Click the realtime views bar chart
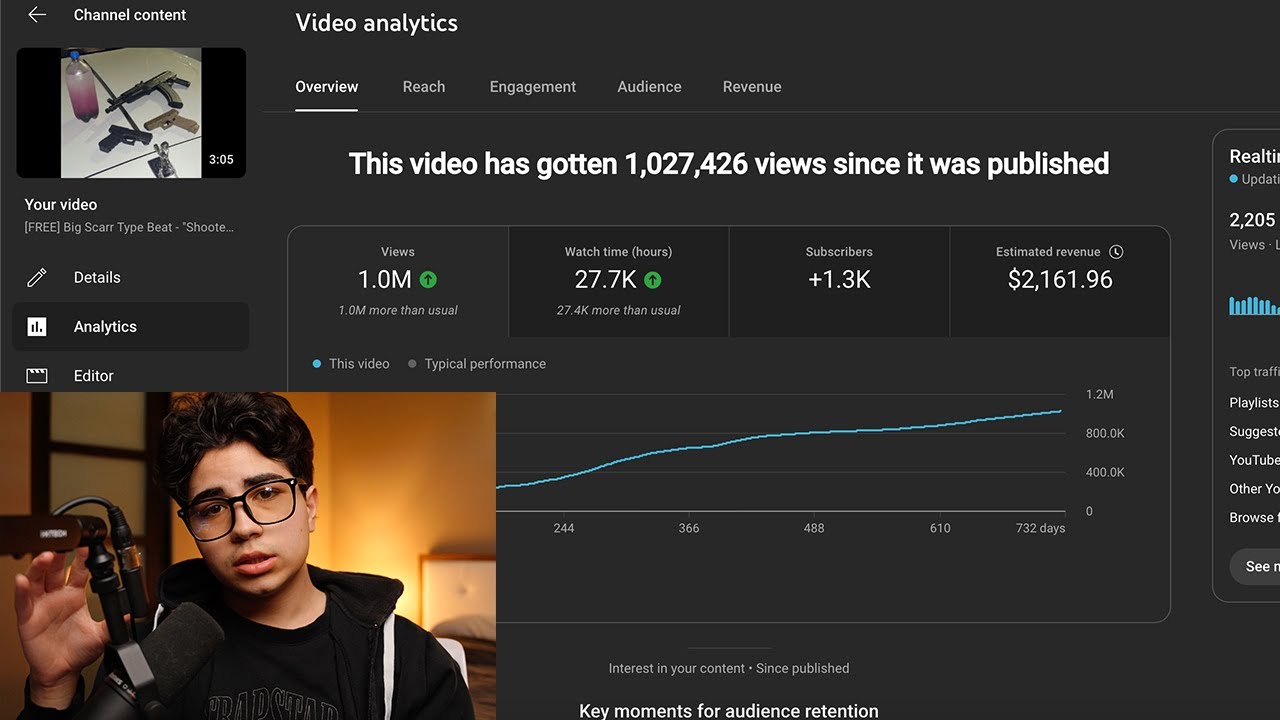 tap(1254, 305)
